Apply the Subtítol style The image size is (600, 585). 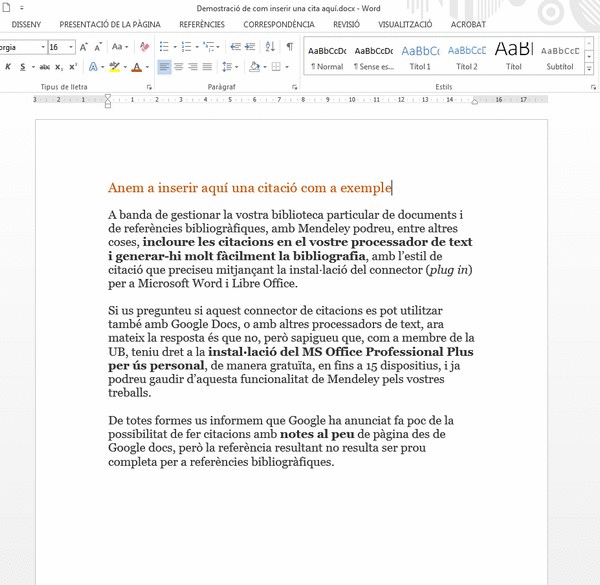point(560,57)
